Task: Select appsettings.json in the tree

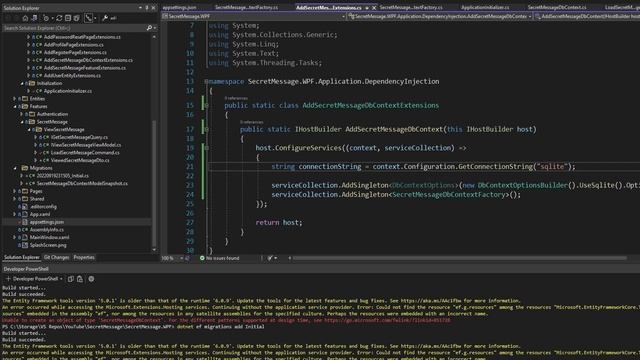Action: 47,222
